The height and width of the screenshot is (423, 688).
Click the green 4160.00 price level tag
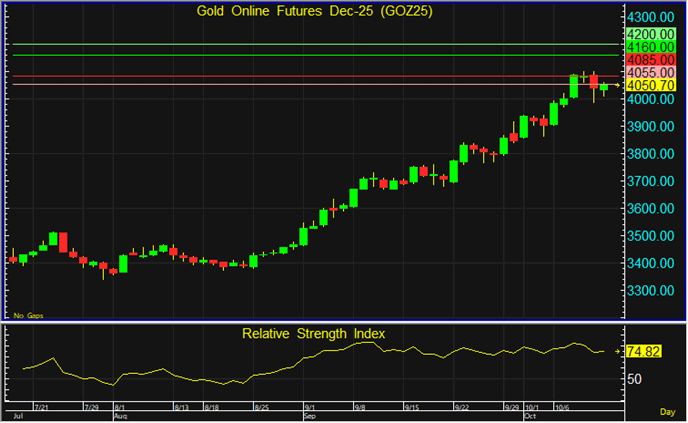click(x=649, y=46)
